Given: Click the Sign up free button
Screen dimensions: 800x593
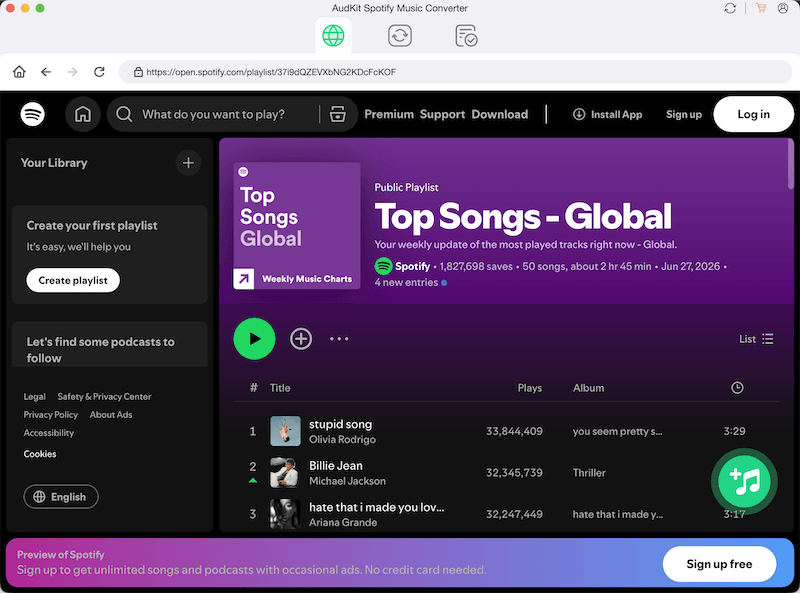Looking at the screenshot, I should [x=719, y=564].
